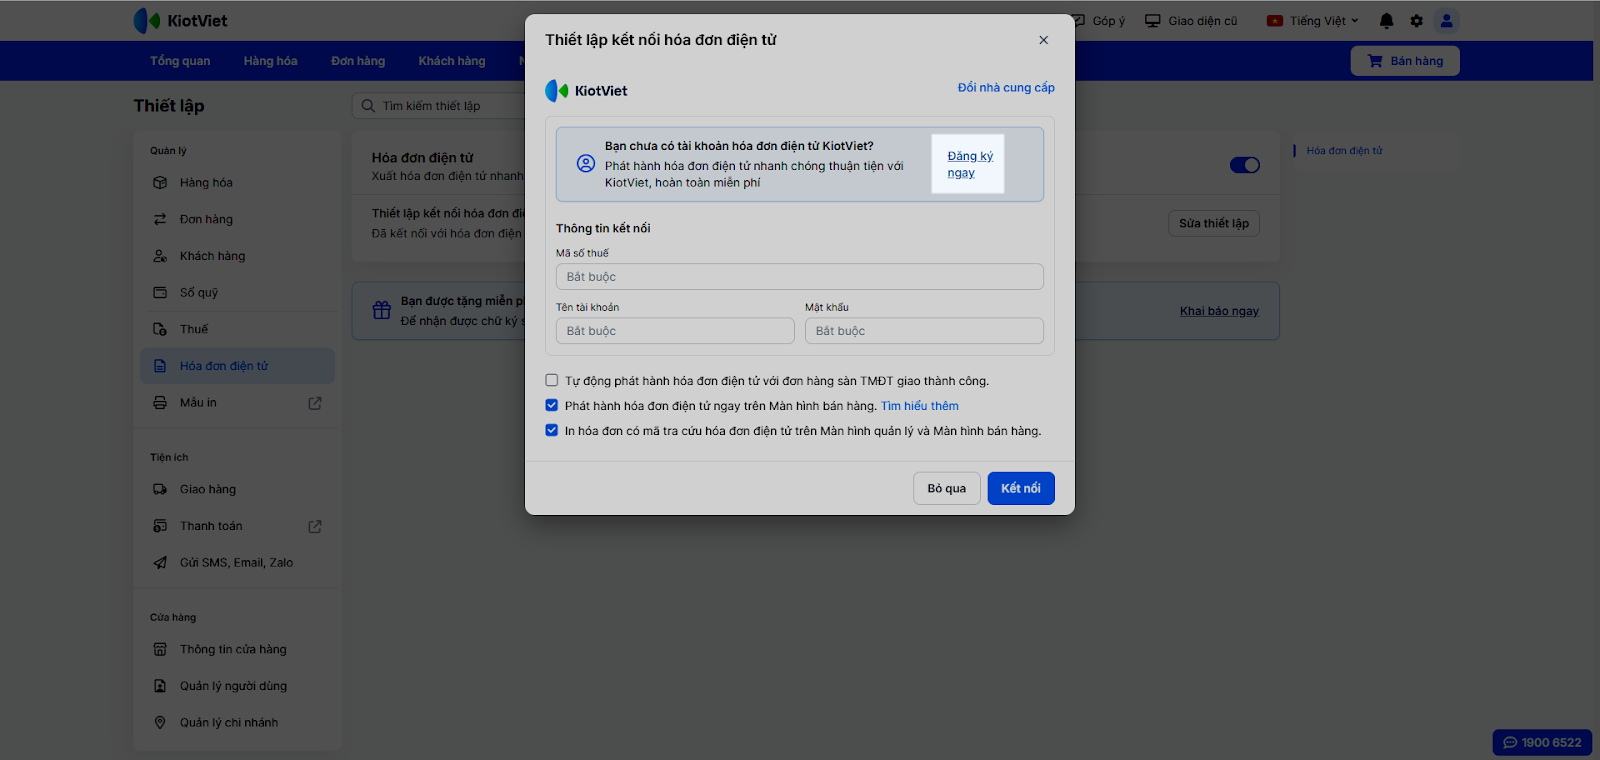Click the Giao hàng truck icon
This screenshot has width=1600, height=760.
[x=160, y=489]
